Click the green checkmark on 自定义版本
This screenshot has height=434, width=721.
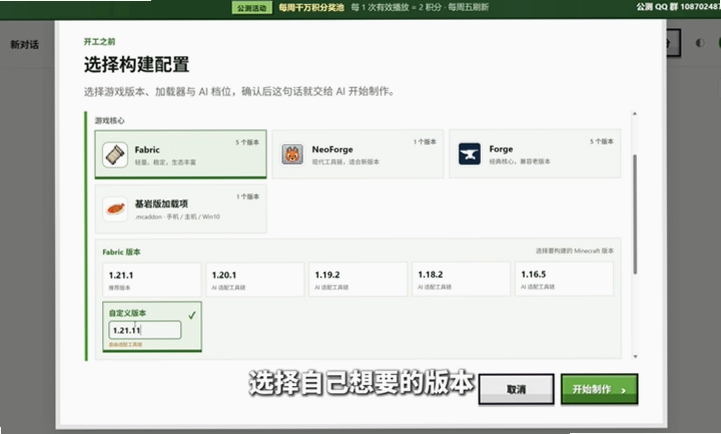point(192,315)
